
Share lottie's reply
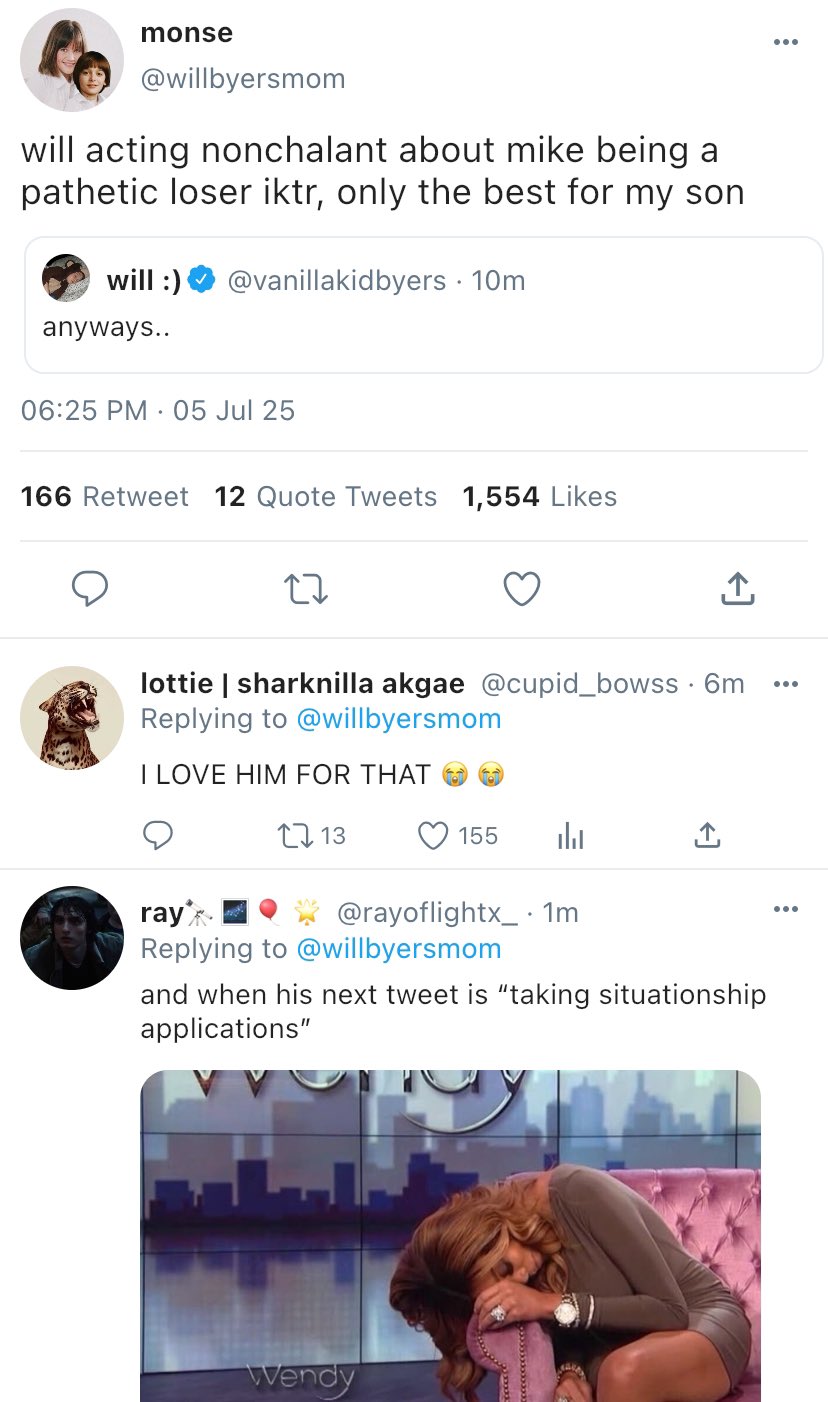click(x=706, y=835)
